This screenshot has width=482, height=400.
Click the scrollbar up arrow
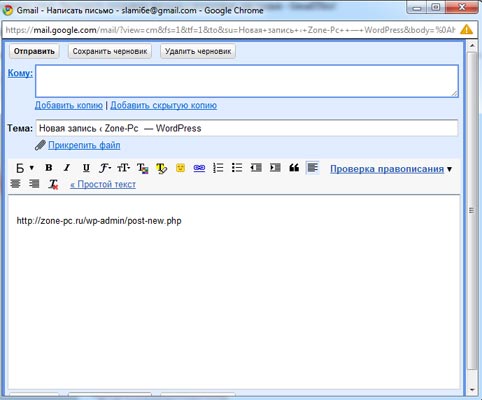[472, 45]
